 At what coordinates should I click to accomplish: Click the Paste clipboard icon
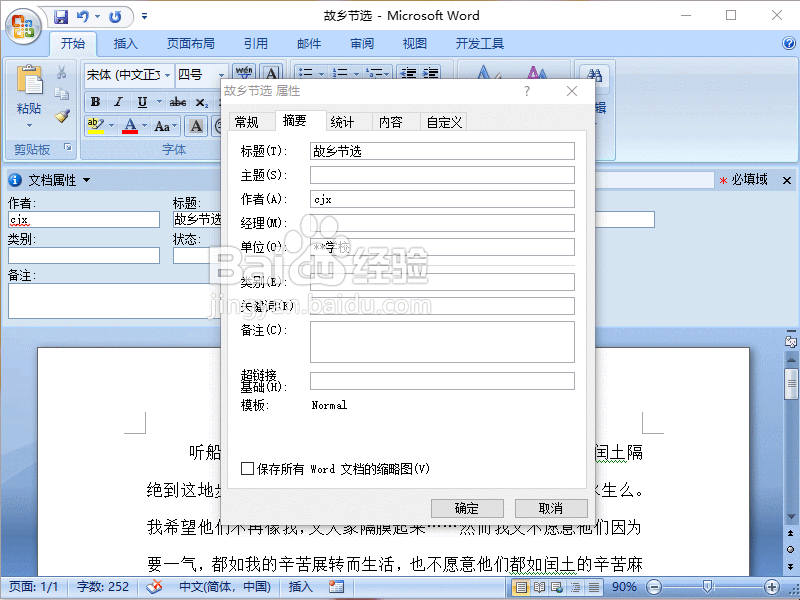pos(29,80)
